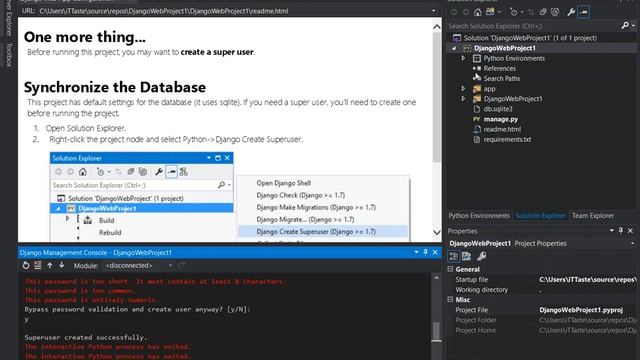
Task: Close the Properties panel
Action: [631, 231]
